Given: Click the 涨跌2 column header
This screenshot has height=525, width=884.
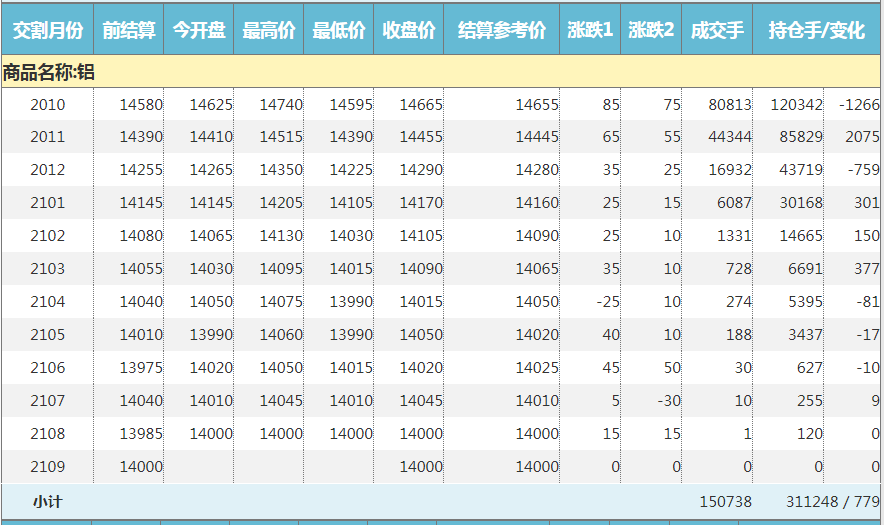Looking at the screenshot, I should 651,30.
